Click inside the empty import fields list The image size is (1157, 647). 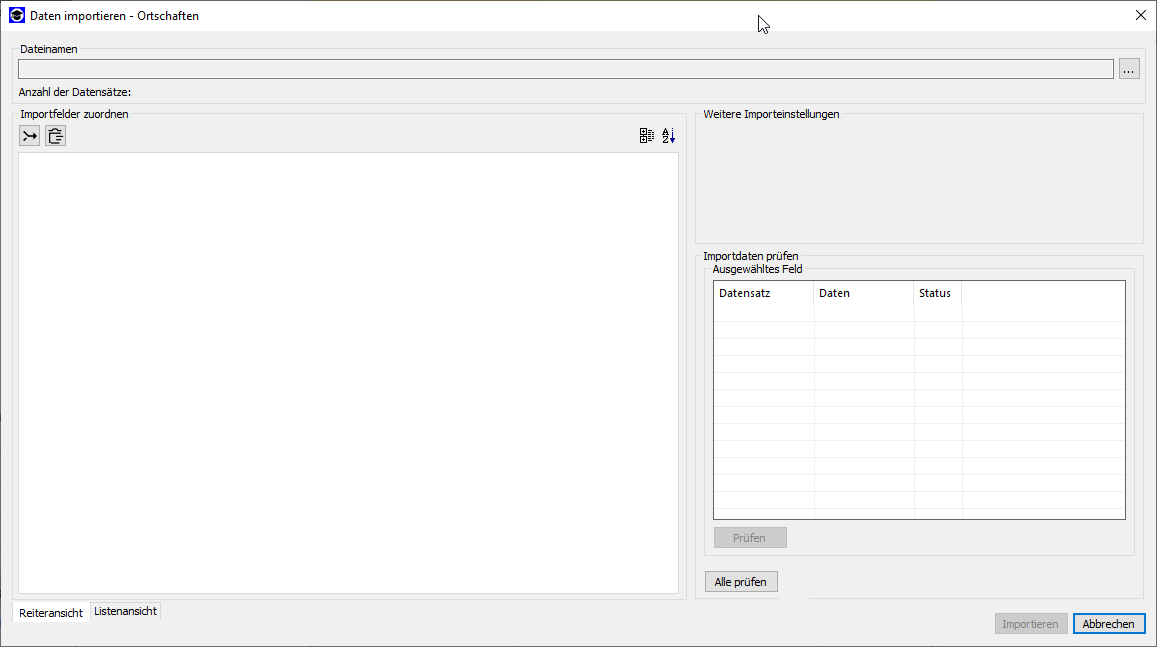(x=348, y=372)
